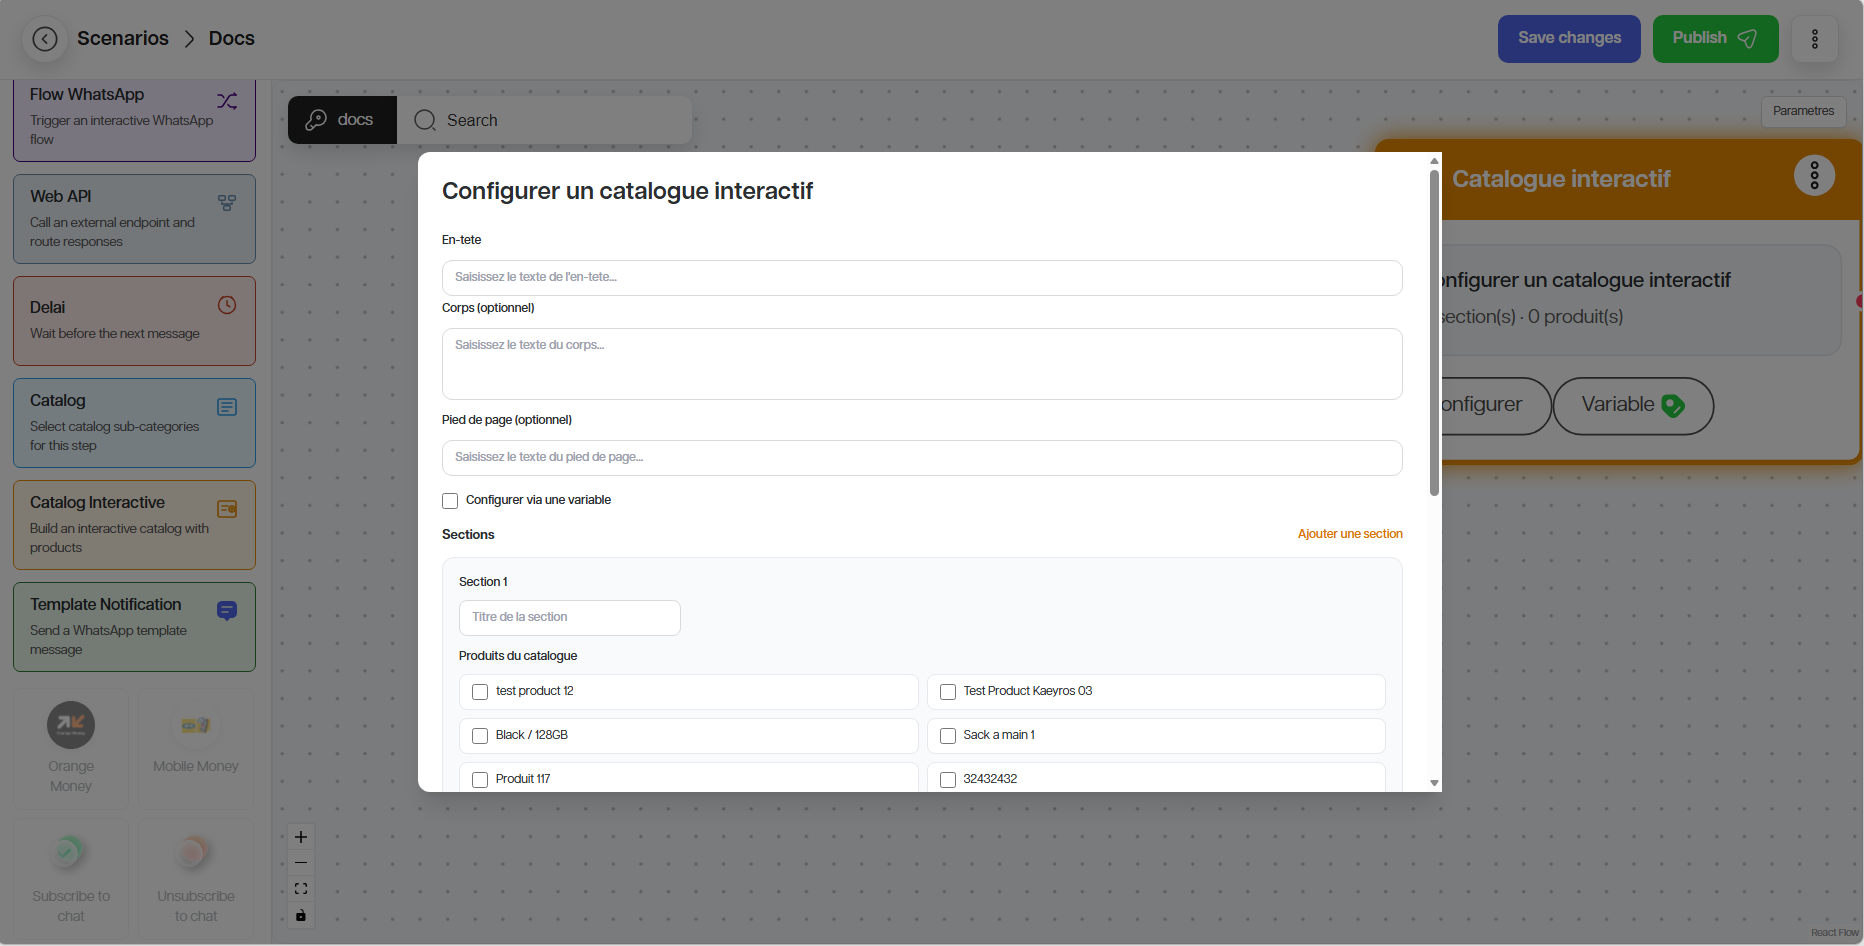Click Ajouter une section link
Viewport: 1864px width, 946px height.
pyautogui.click(x=1349, y=534)
